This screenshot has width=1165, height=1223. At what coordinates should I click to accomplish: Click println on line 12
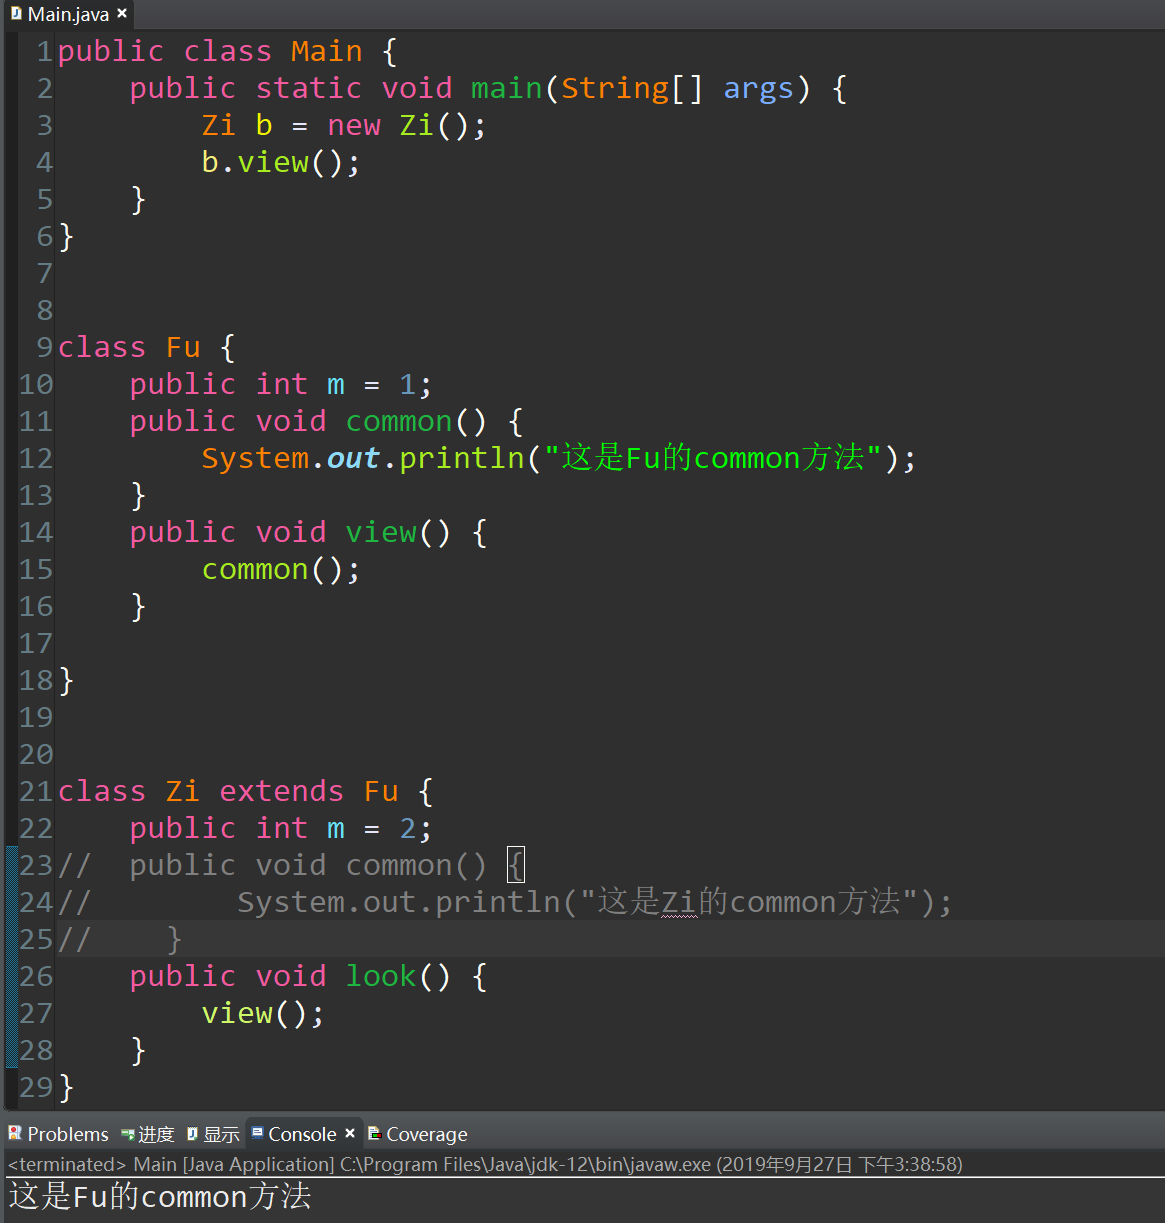(462, 458)
